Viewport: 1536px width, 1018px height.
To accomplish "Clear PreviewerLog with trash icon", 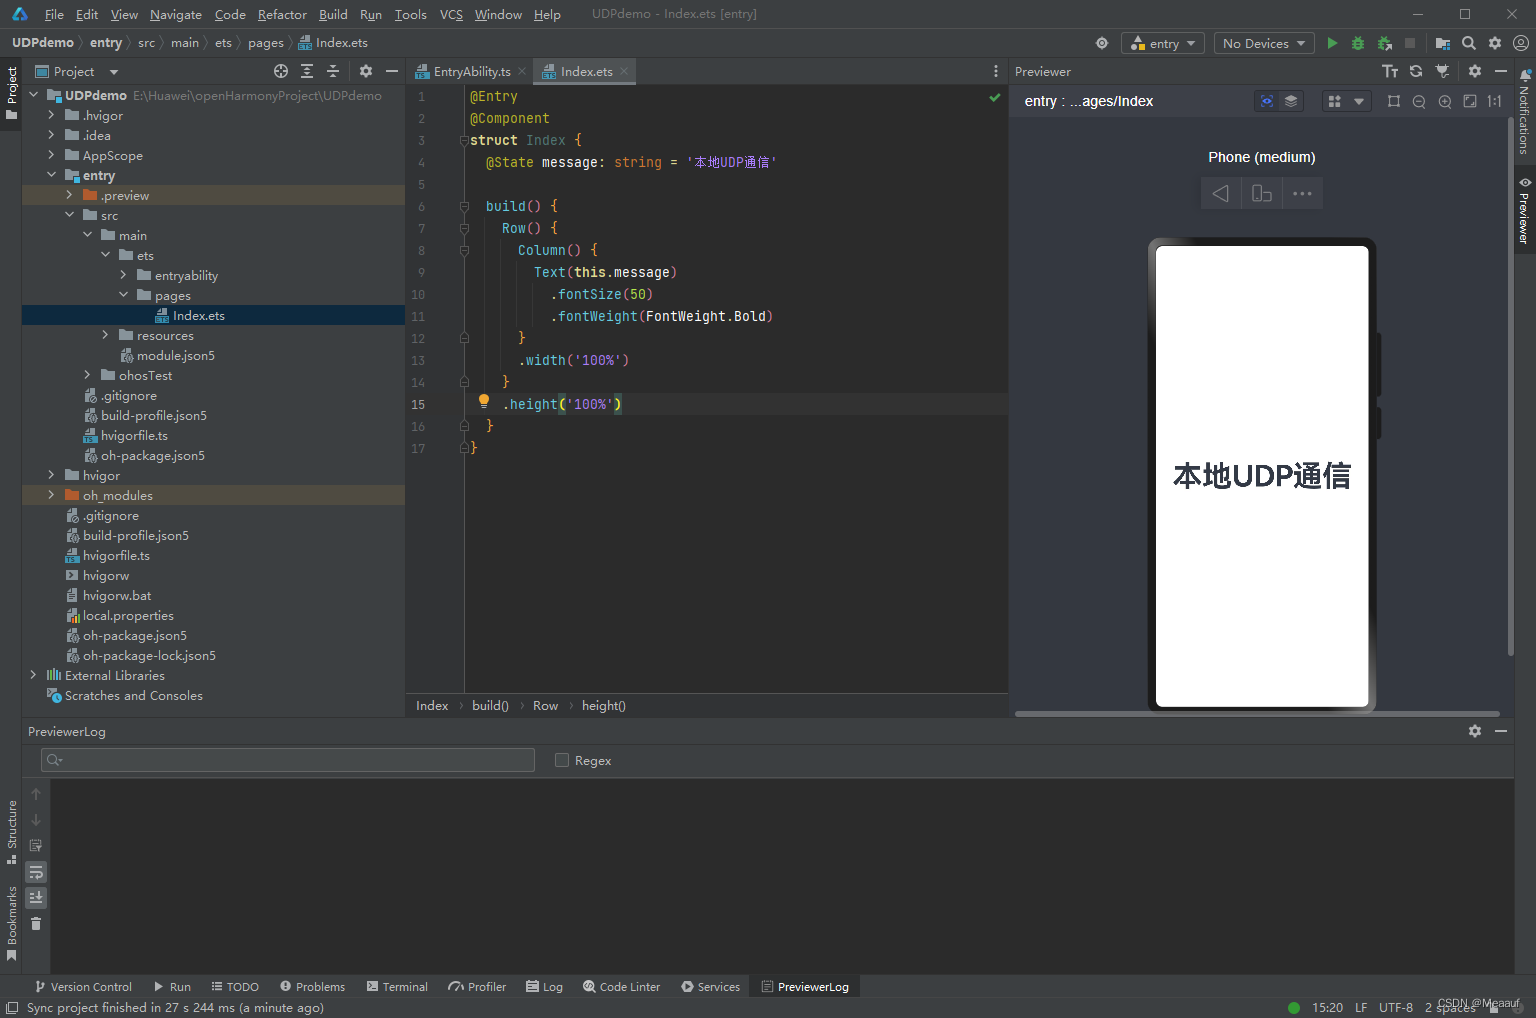I will pyautogui.click(x=36, y=923).
